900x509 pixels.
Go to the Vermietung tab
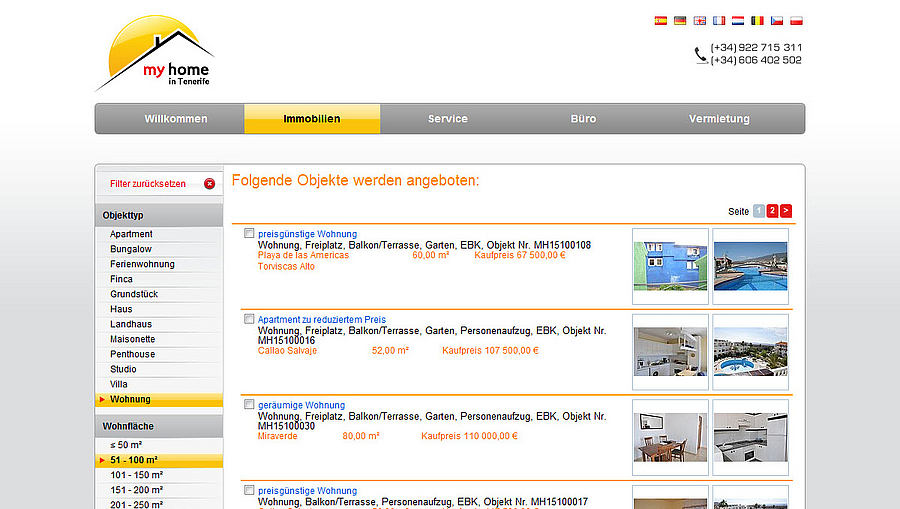719,119
